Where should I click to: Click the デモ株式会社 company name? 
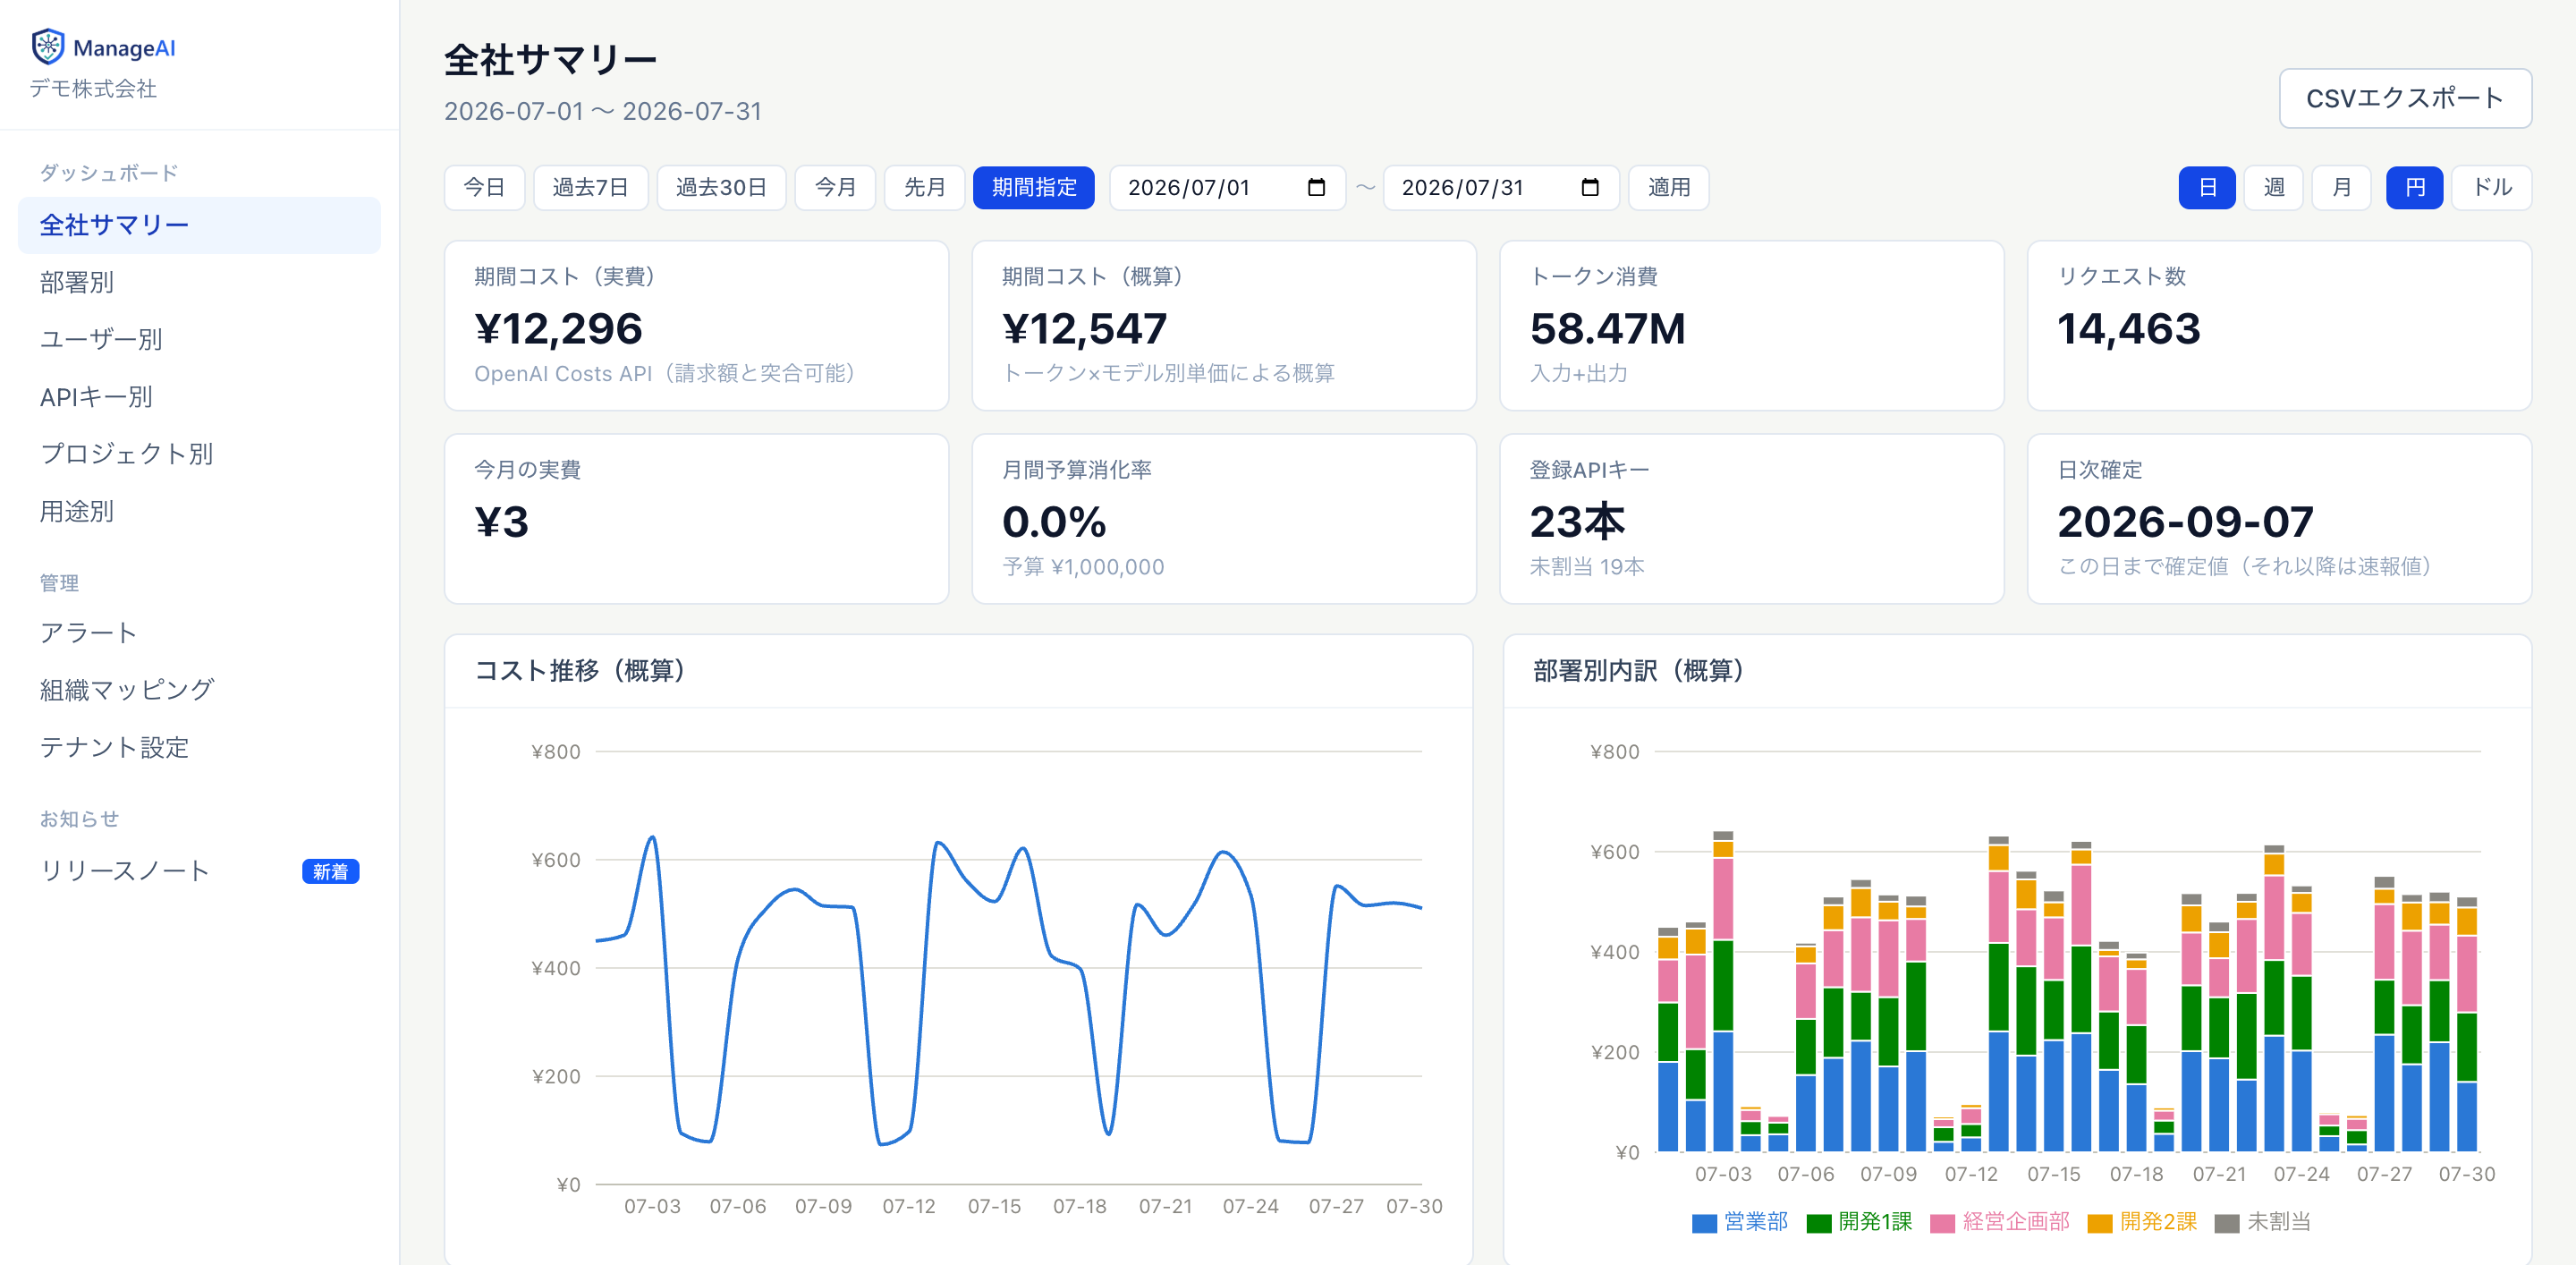tap(93, 89)
